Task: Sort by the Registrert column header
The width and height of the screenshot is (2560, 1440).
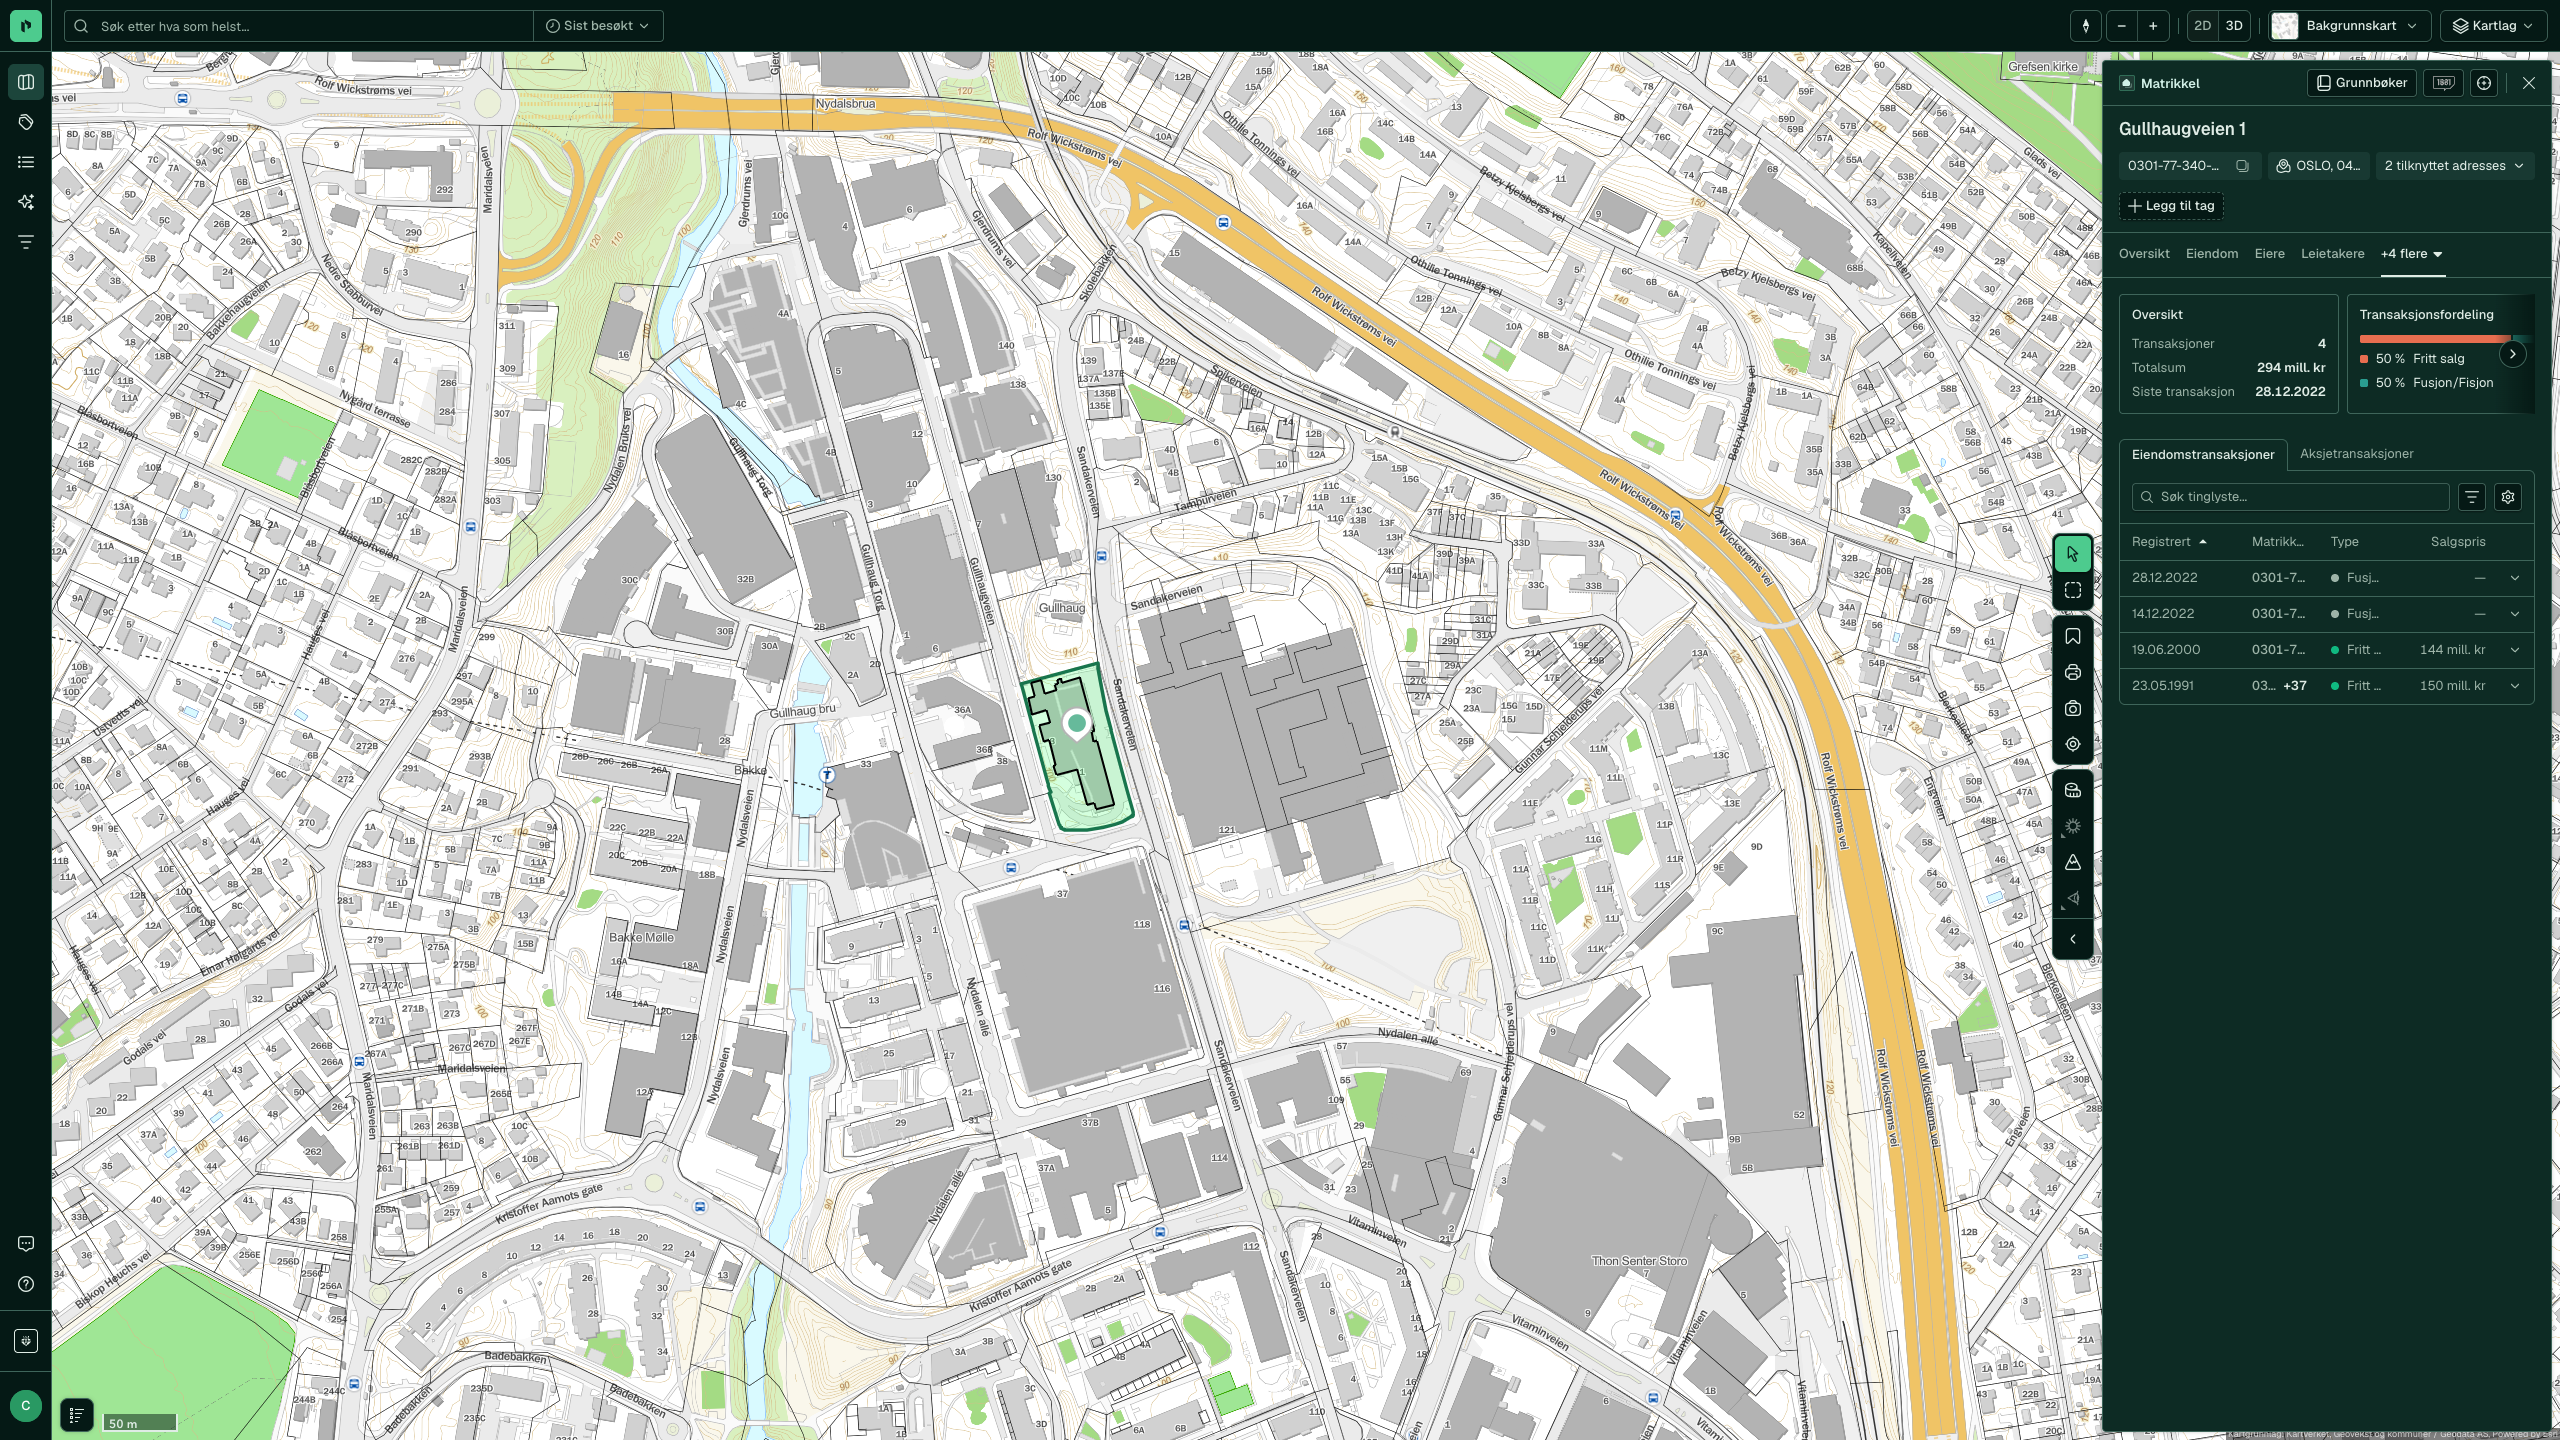Action: [2169, 542]
